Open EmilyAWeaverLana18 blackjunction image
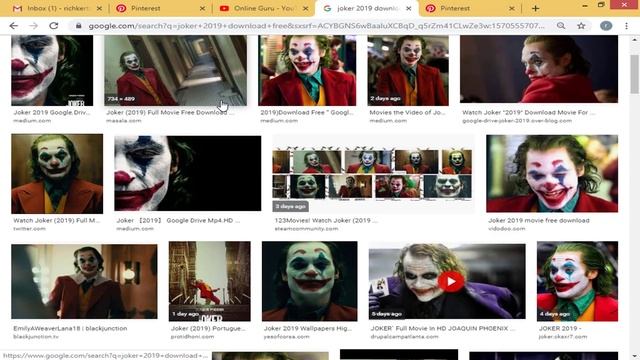Viewport: 640px width, 360px height. pos(84,282)
